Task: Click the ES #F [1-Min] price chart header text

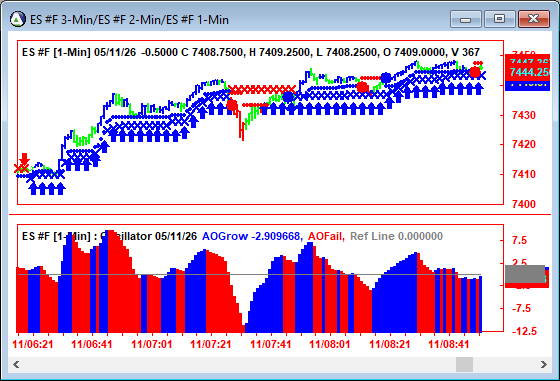Action: [250, 52]
